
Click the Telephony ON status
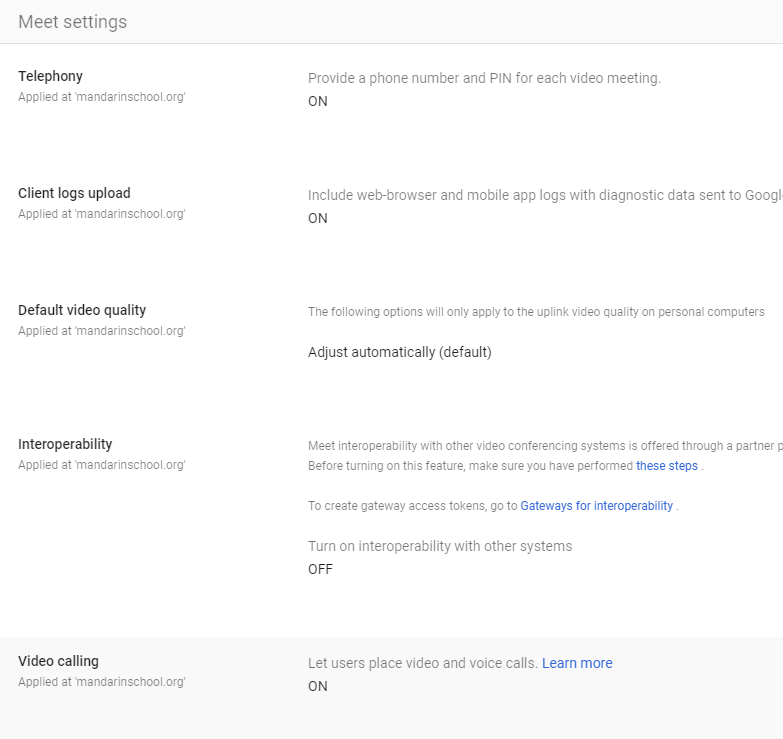318,101
